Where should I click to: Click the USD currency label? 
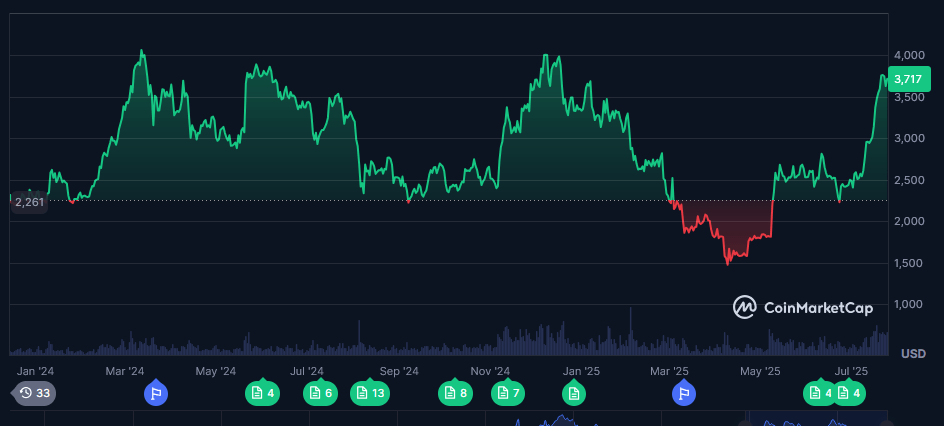[913, 354]
